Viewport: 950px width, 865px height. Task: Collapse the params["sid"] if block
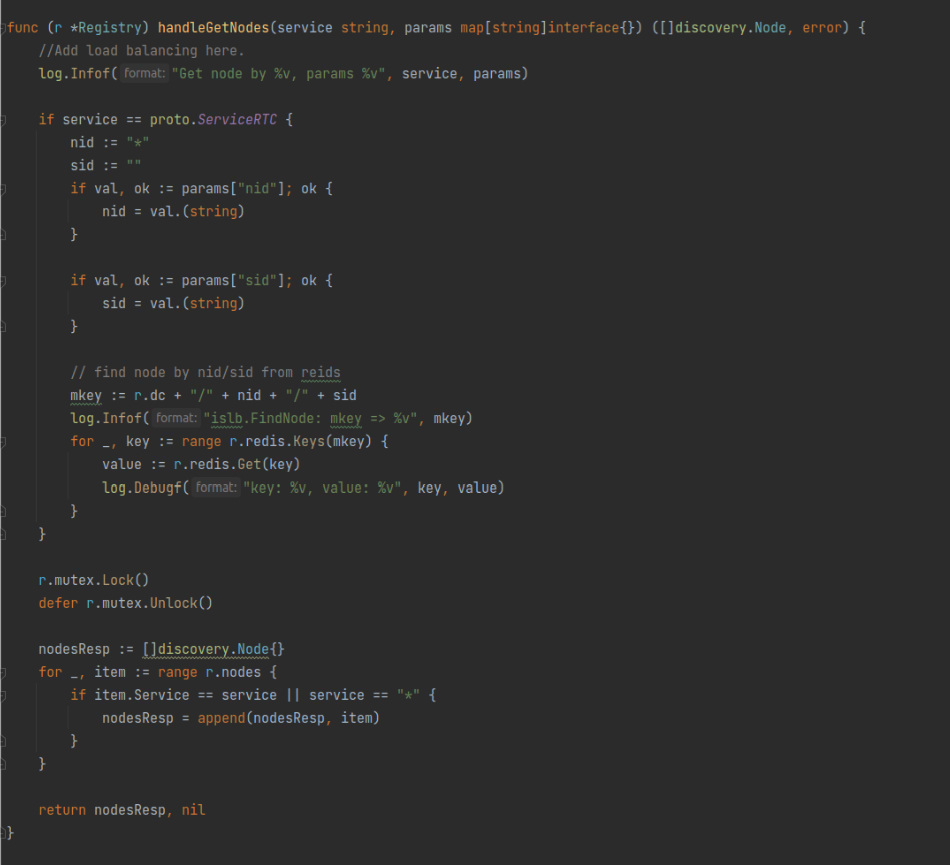[x=3, y=281]
